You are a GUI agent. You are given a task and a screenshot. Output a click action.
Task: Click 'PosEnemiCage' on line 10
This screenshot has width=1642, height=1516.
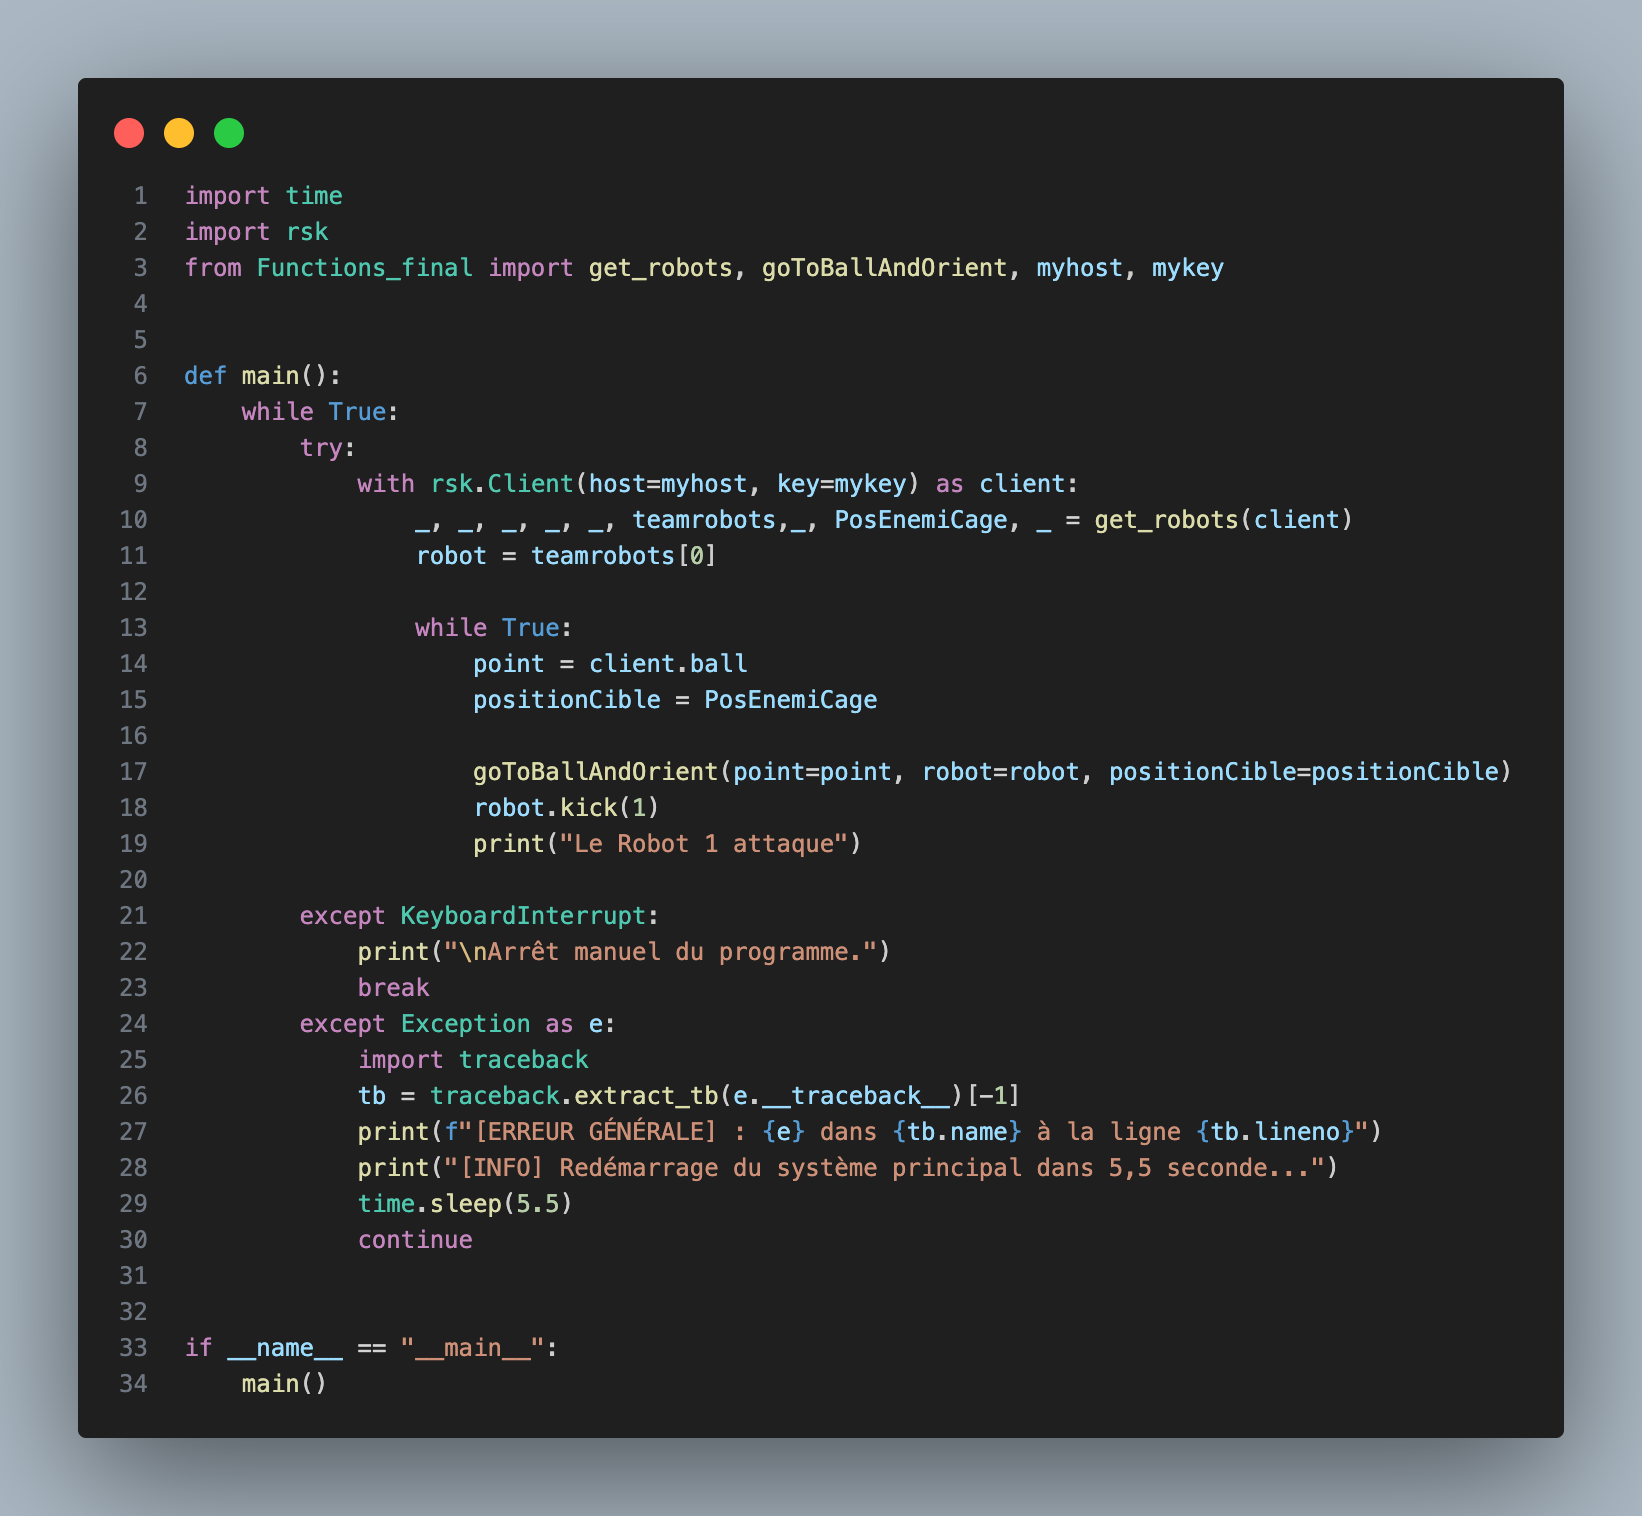(921, 520)
